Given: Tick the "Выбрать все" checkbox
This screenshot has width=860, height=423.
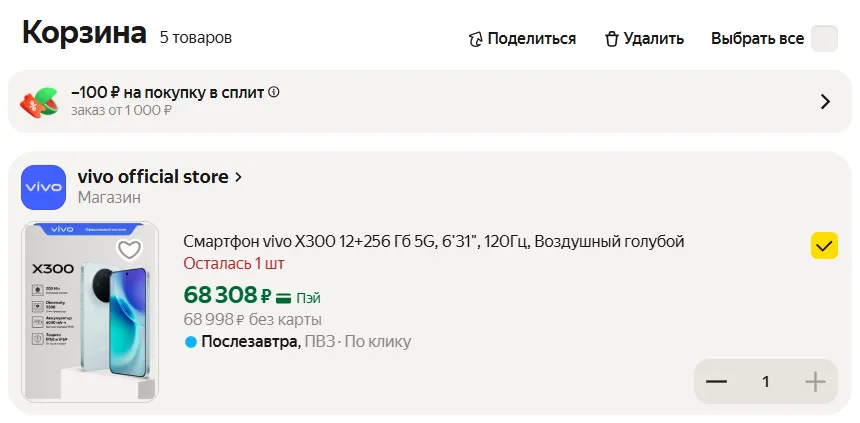Looking at the screenshot, I should tap(824, 39).
